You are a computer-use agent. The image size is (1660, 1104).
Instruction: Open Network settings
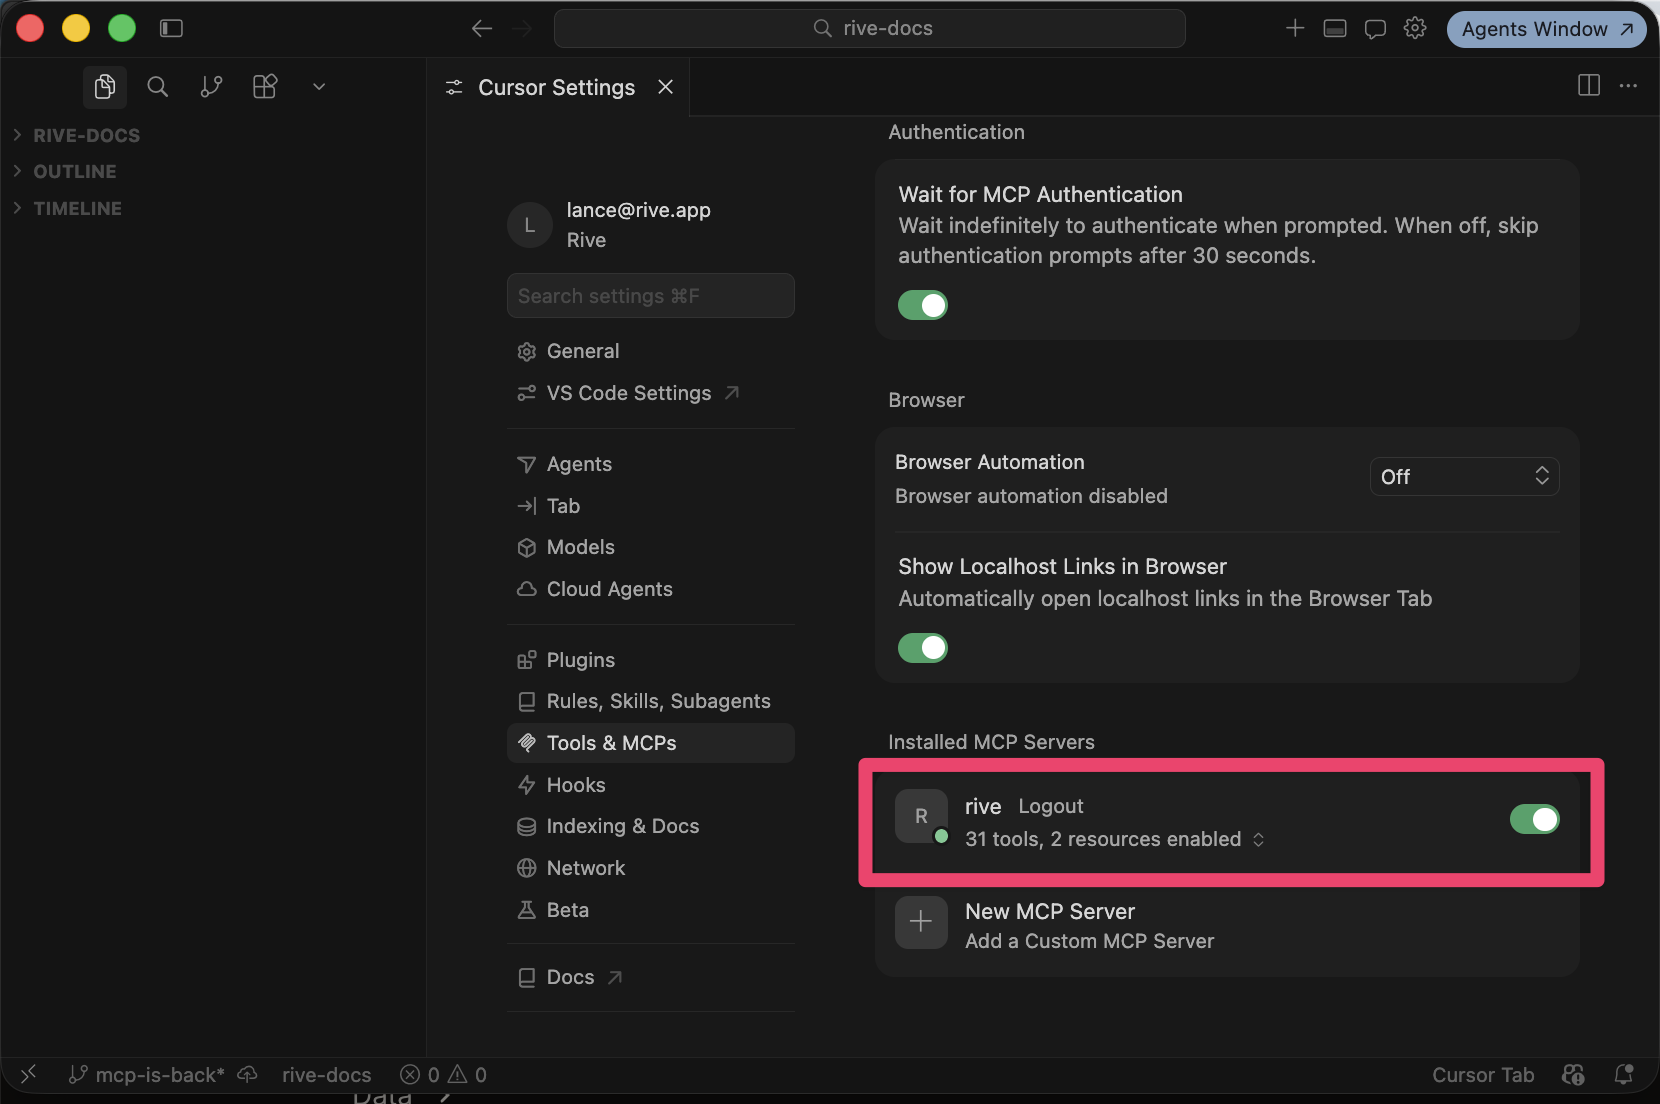pos(651,868)
